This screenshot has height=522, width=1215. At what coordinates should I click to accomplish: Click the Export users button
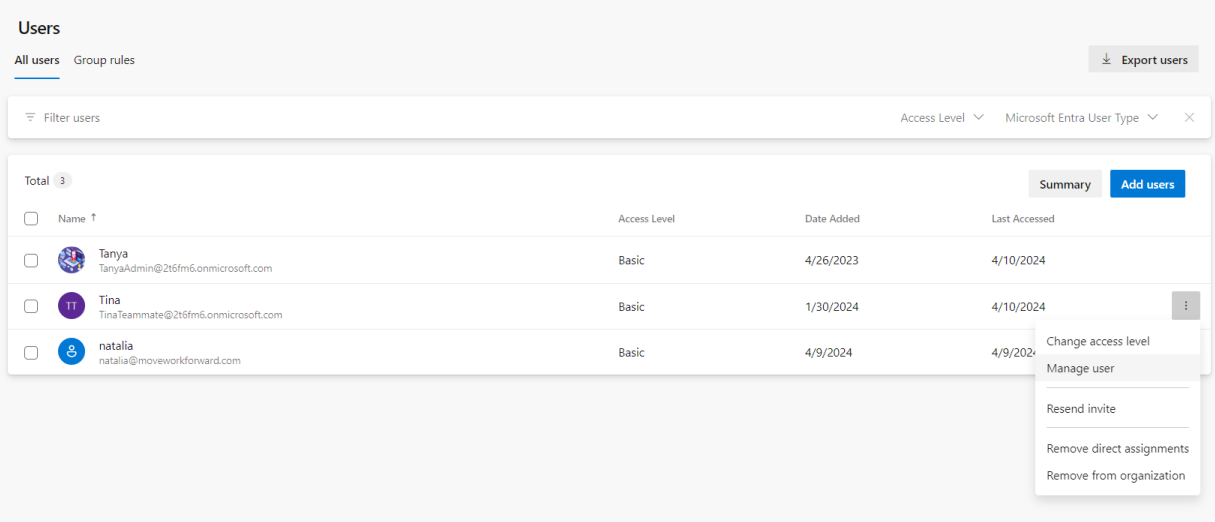pyautogui.click(x=1143, y=60)
